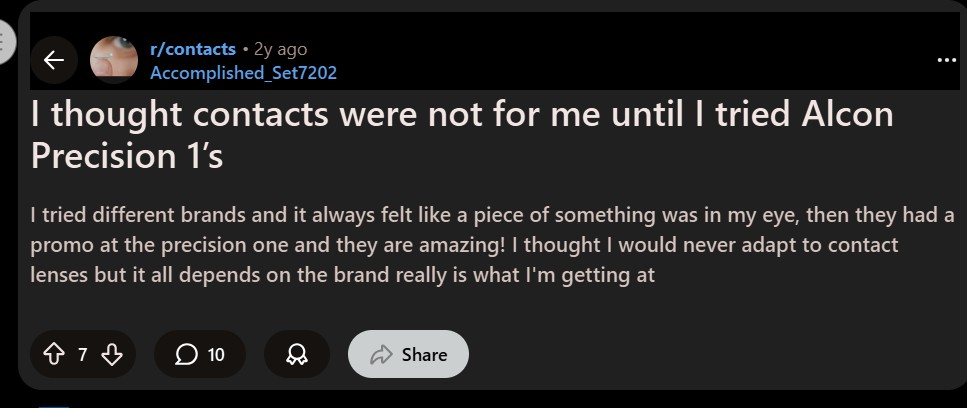
Task: Click the post body paragraph text
Action: coord(492,245)
